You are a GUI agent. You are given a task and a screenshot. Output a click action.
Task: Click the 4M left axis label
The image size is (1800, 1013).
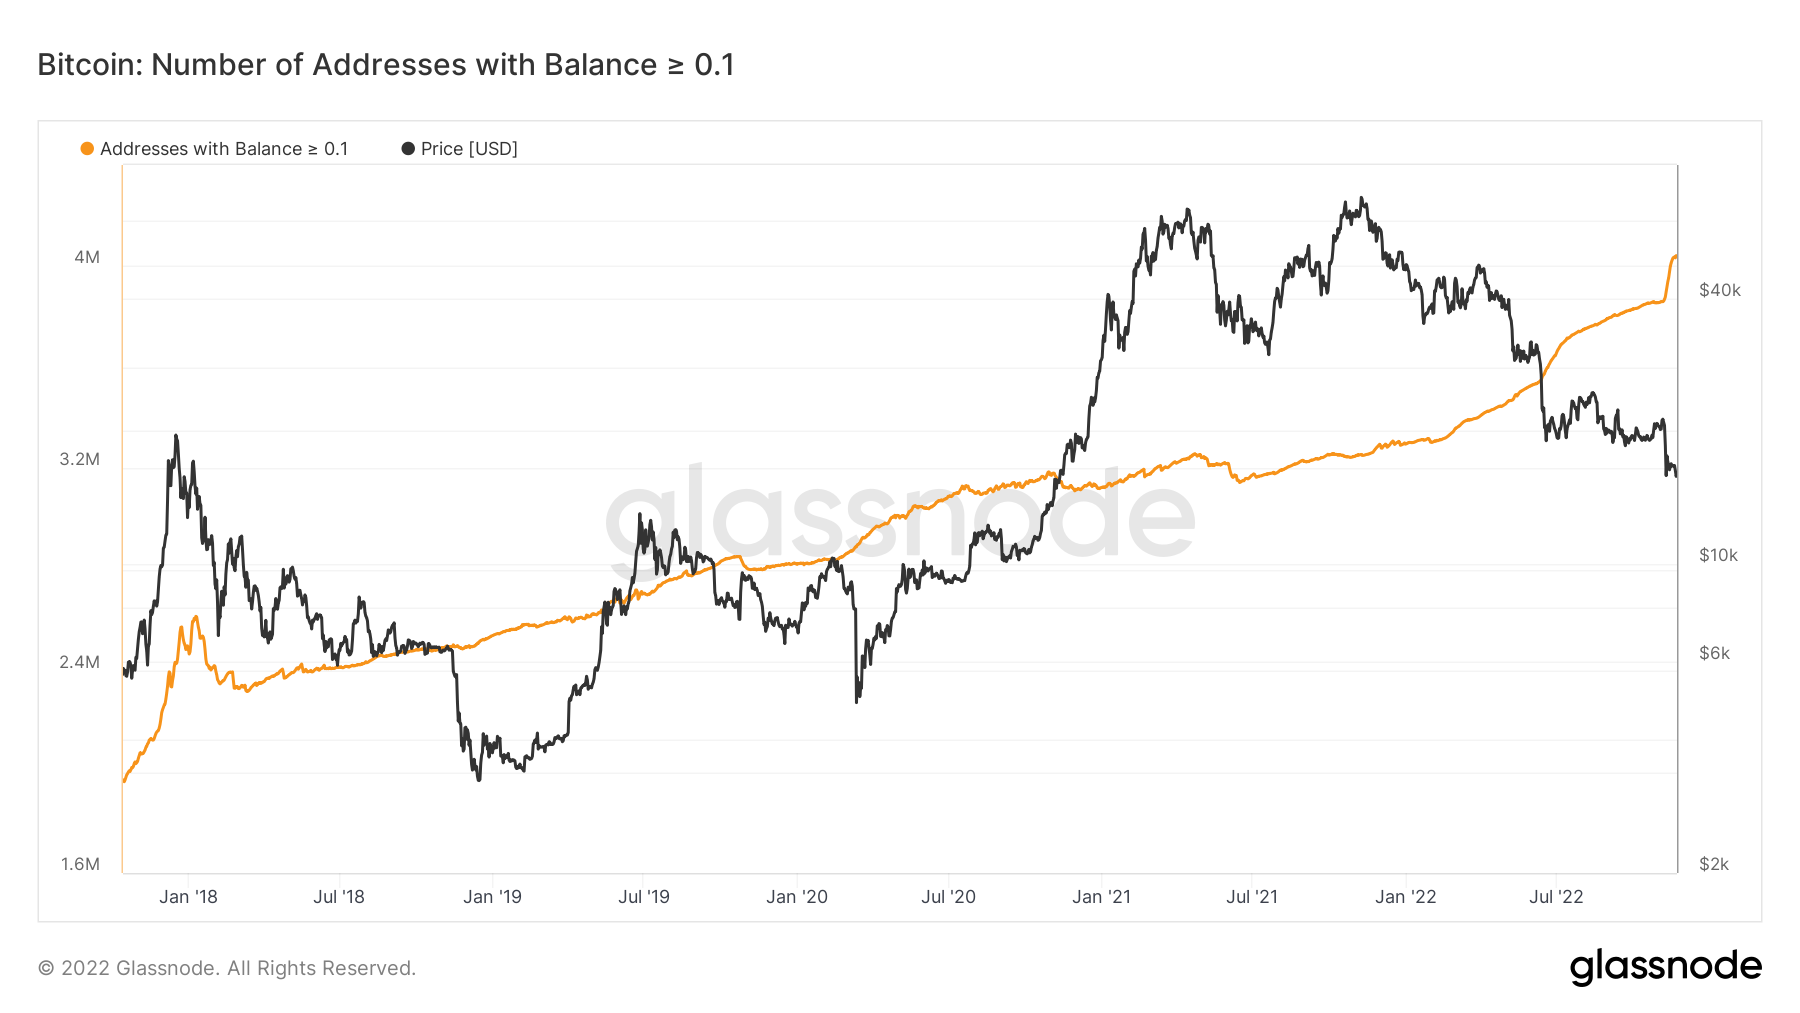pos(87,257)
